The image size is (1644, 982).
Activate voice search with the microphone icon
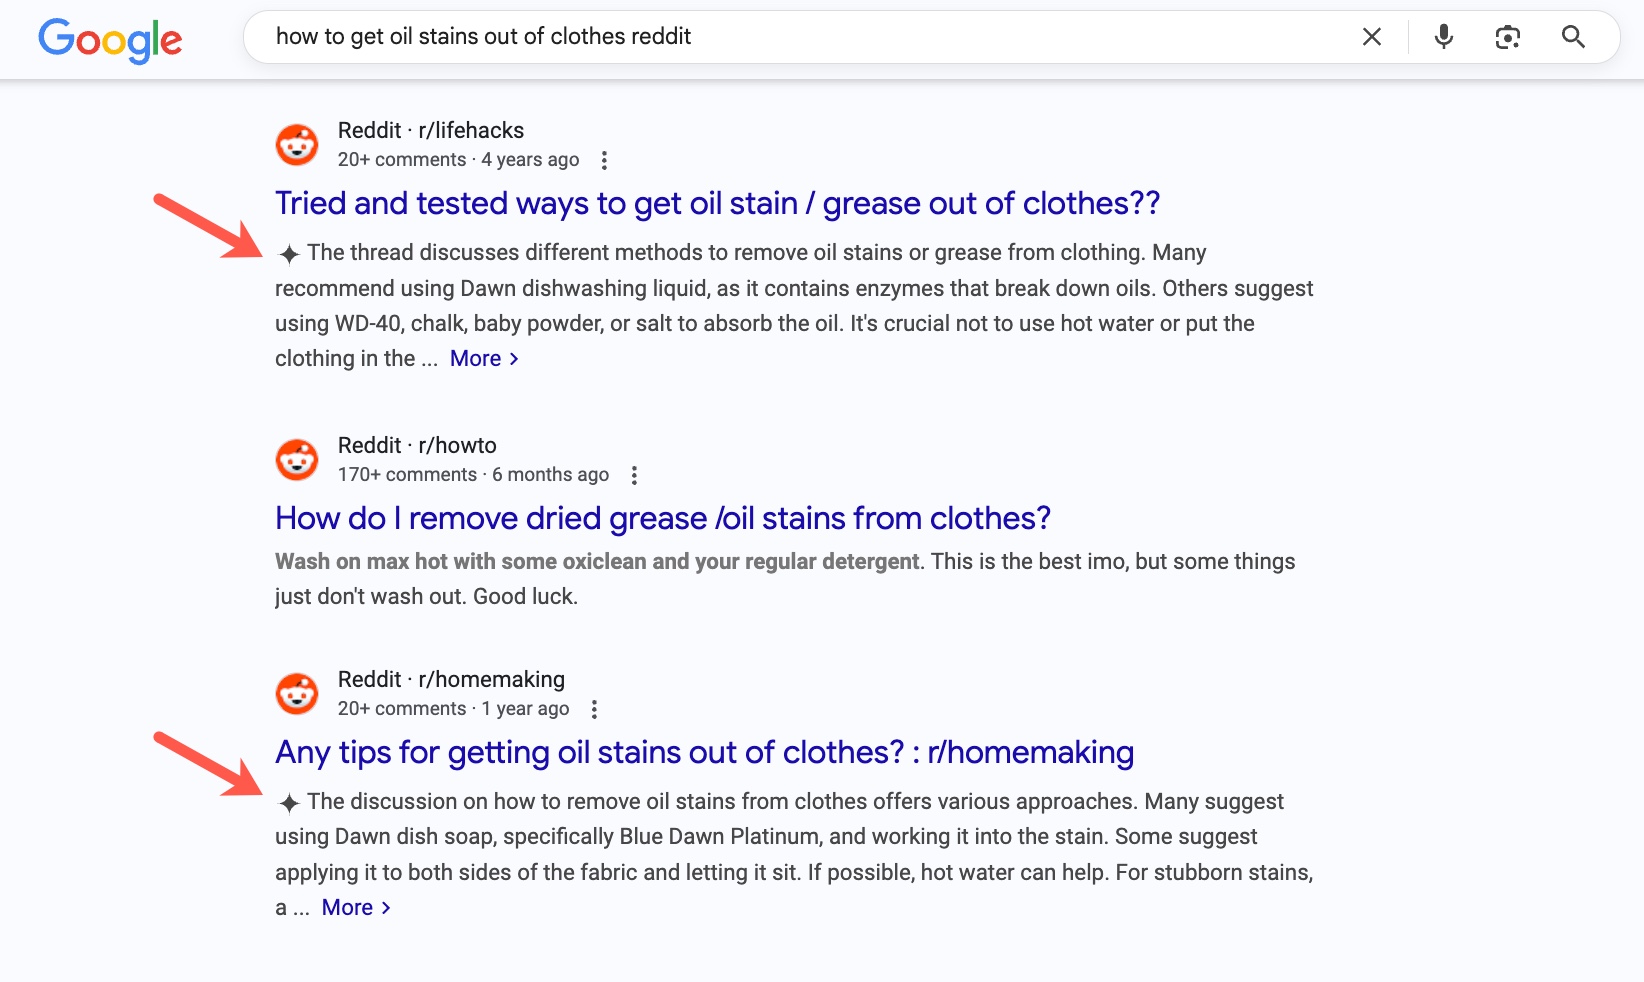point(1443,37)
